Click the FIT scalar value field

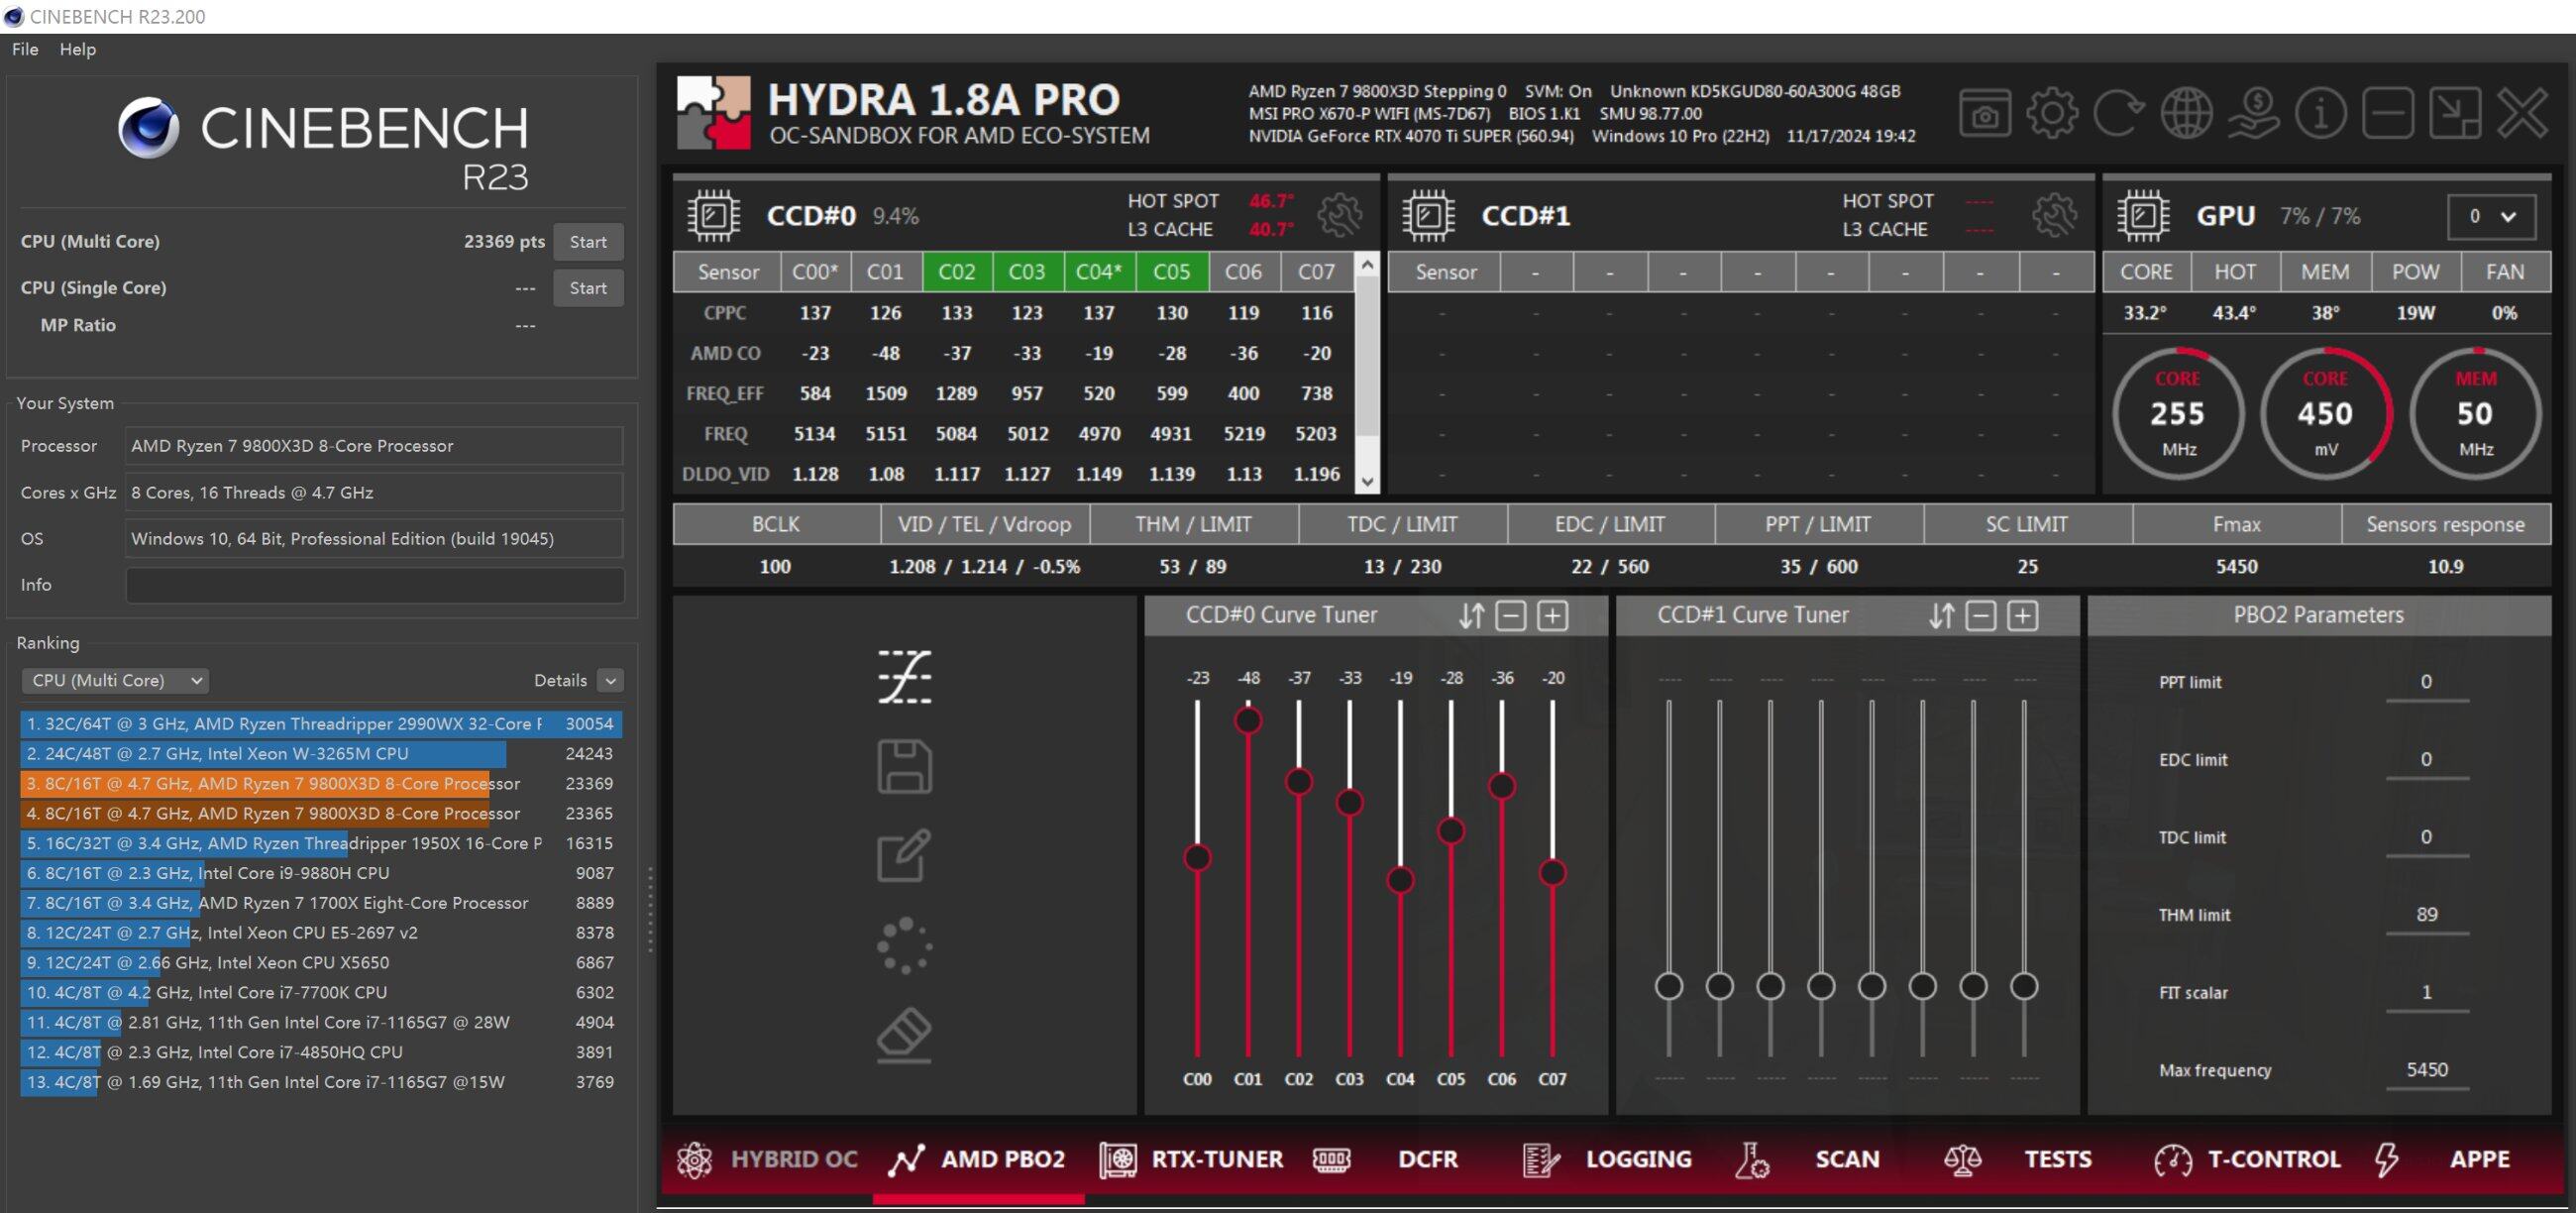click(2426, 992)
